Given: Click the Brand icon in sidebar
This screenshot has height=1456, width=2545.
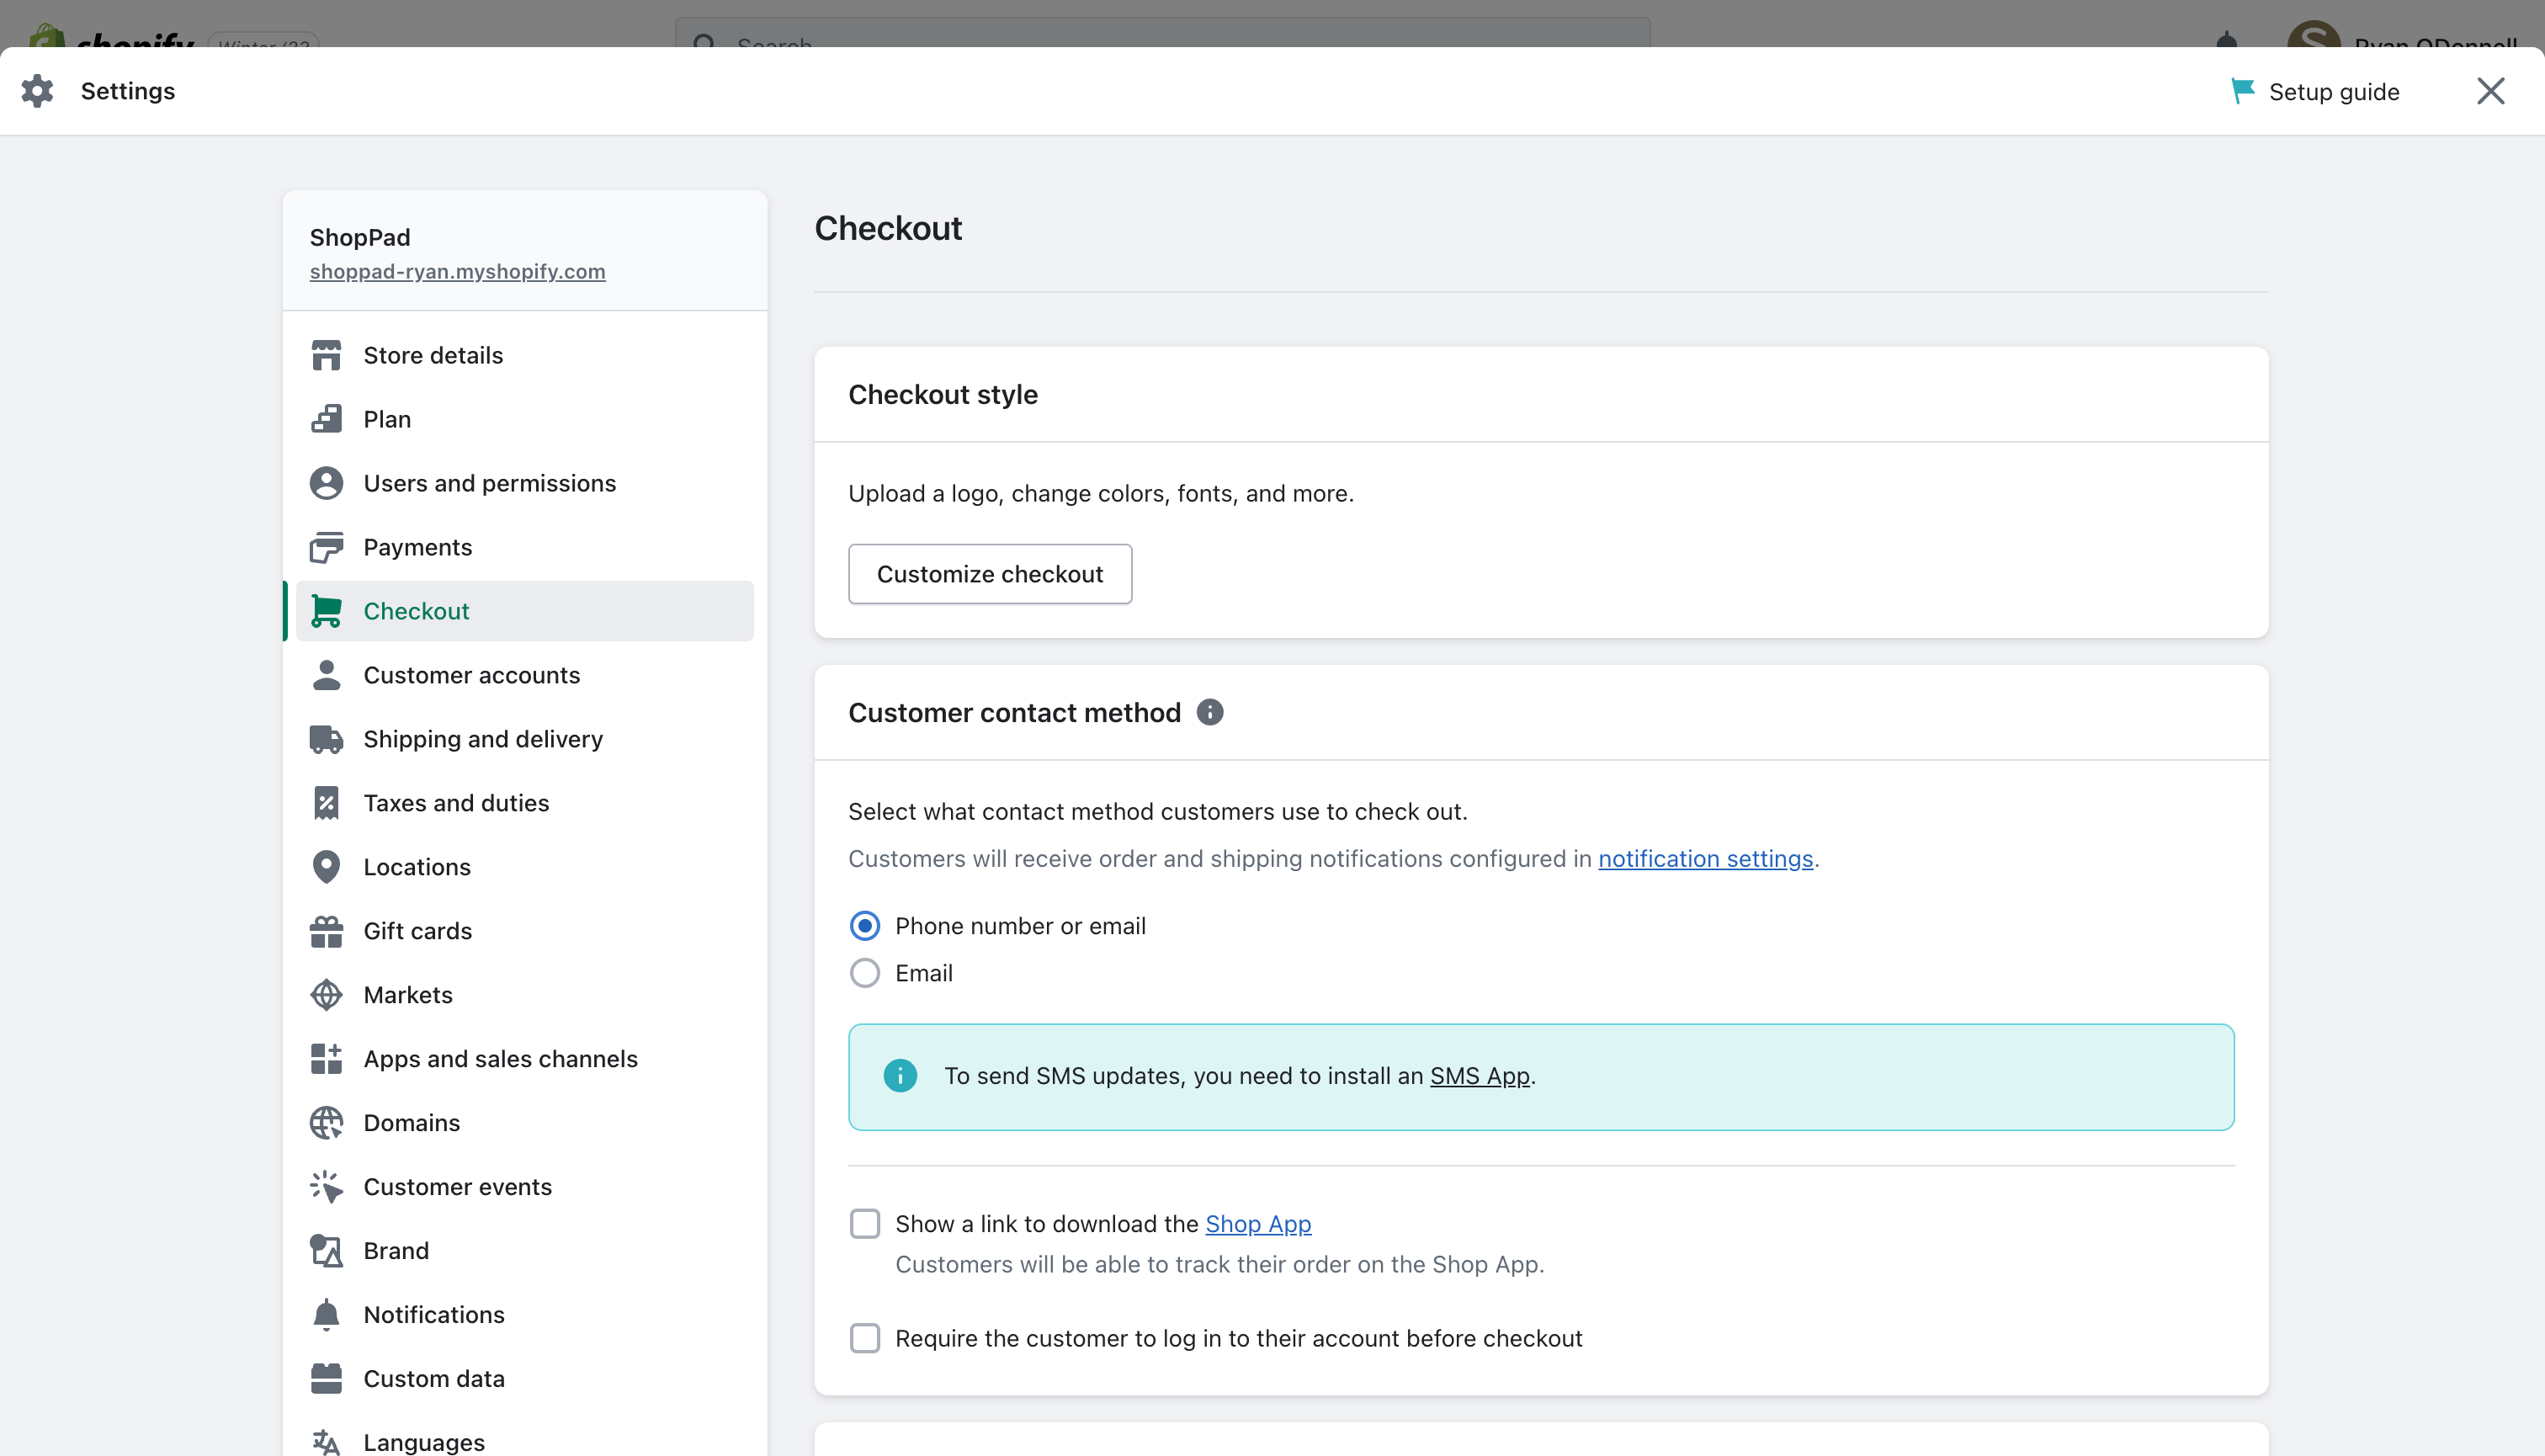Looking at the screenshot, I should (326, 1252).
